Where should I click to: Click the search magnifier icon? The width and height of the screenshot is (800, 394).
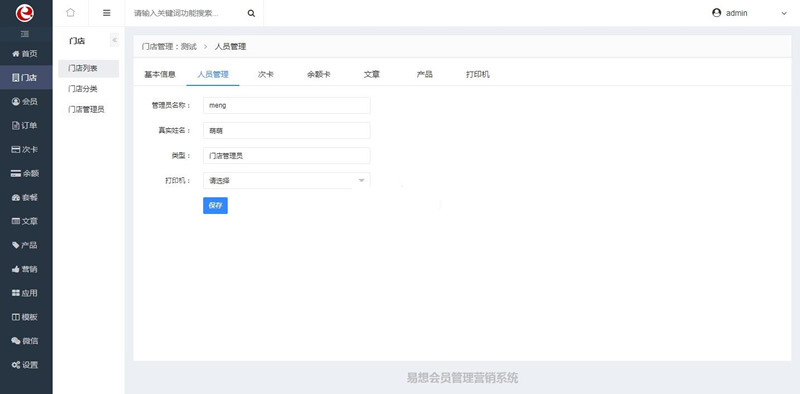click(x=251, y=13)
